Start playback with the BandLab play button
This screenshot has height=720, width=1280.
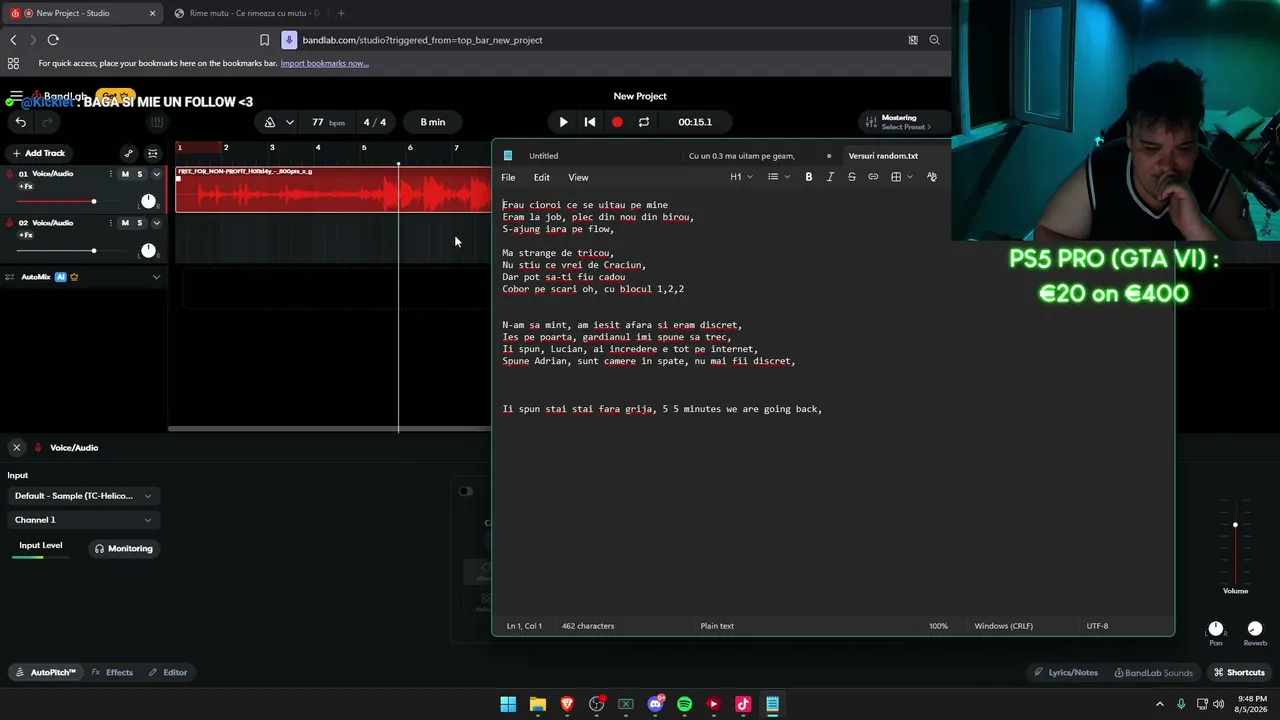(x=563, y=122)
